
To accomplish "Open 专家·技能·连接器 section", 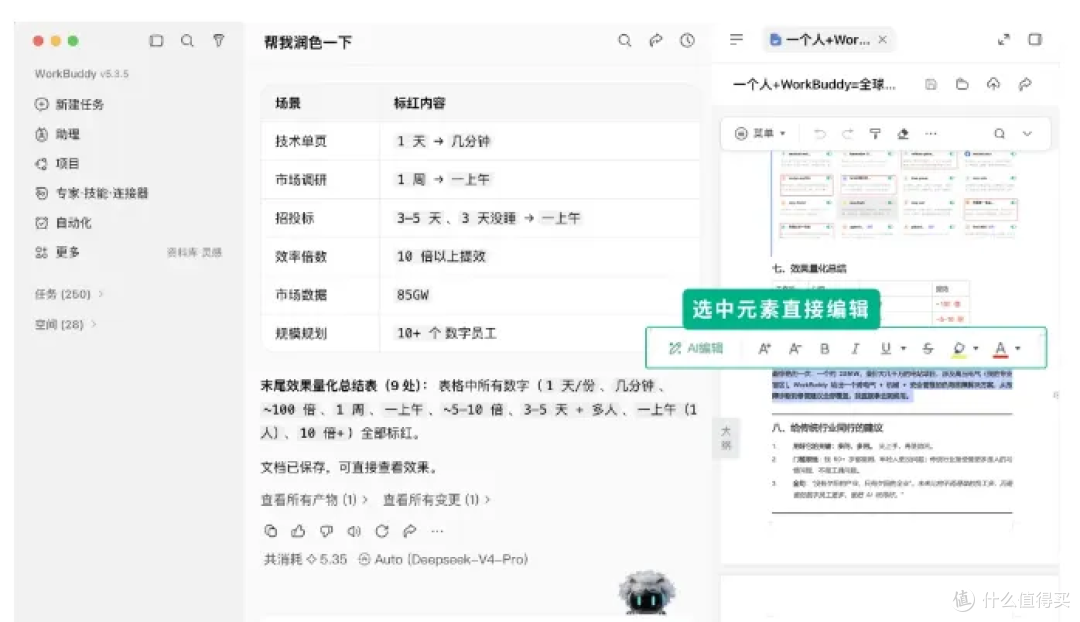I will point(92,194).
